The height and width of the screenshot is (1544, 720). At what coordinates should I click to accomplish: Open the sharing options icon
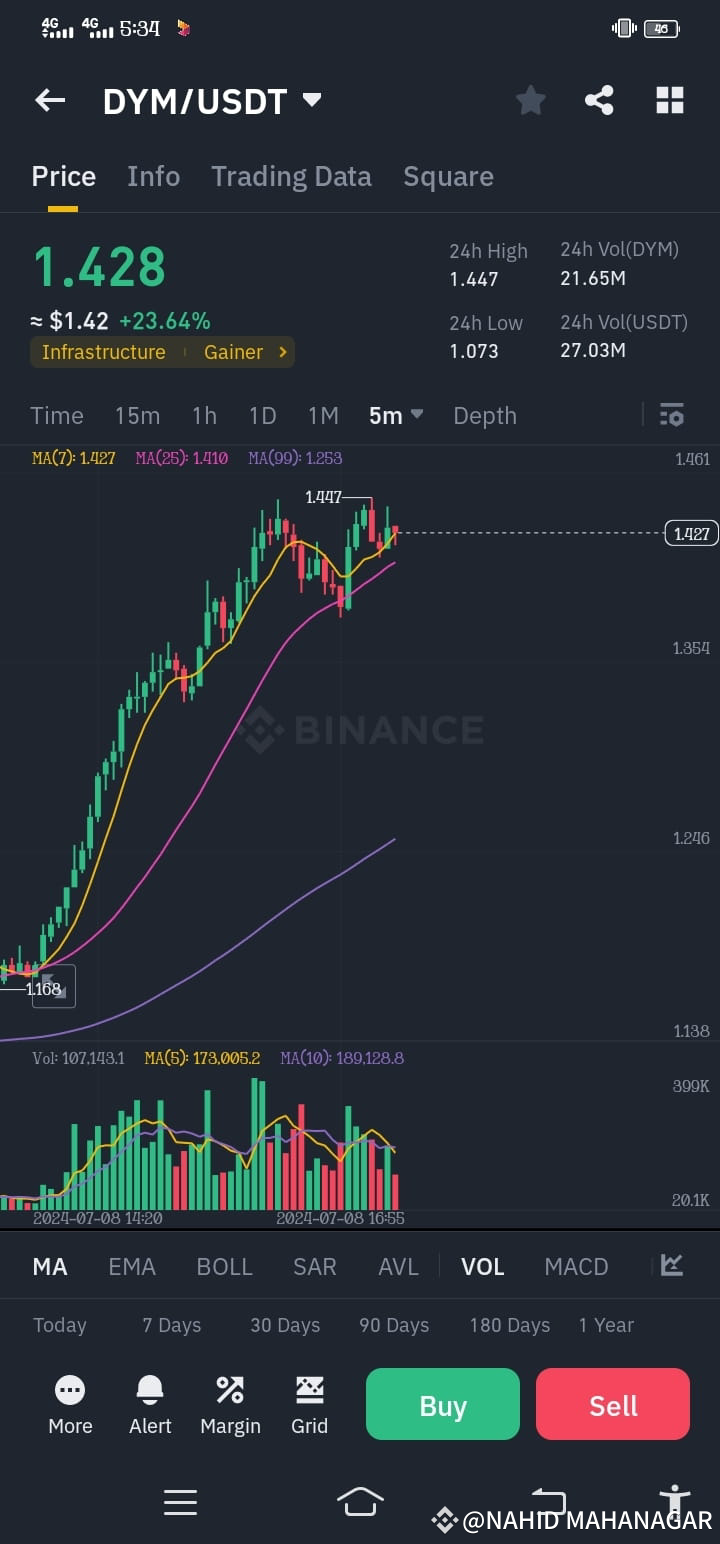599,100
